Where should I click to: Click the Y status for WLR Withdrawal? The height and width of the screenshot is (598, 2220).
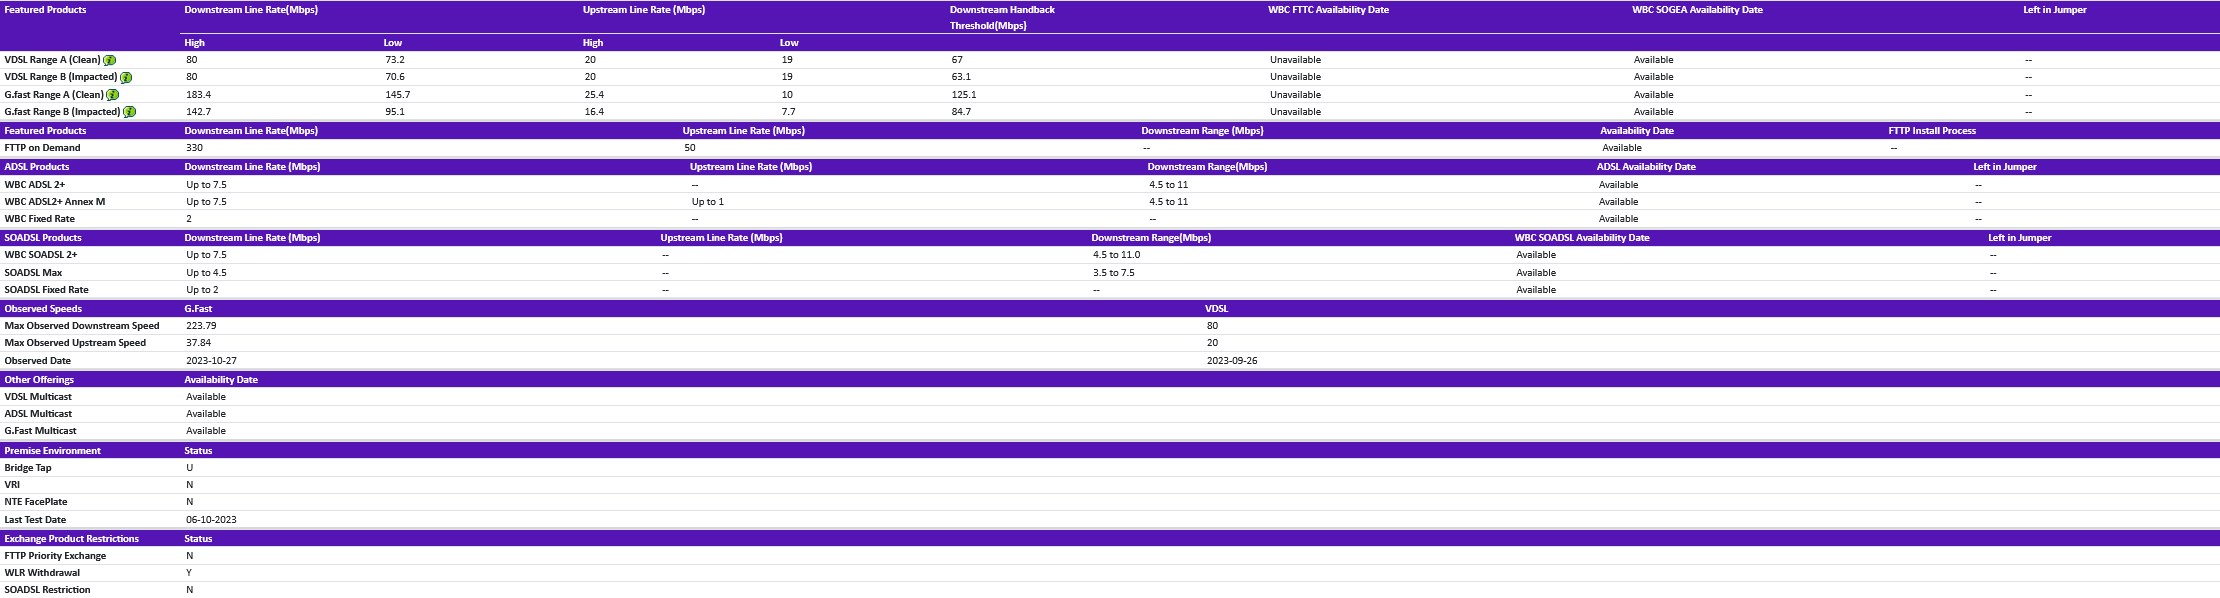pos(189,573)
